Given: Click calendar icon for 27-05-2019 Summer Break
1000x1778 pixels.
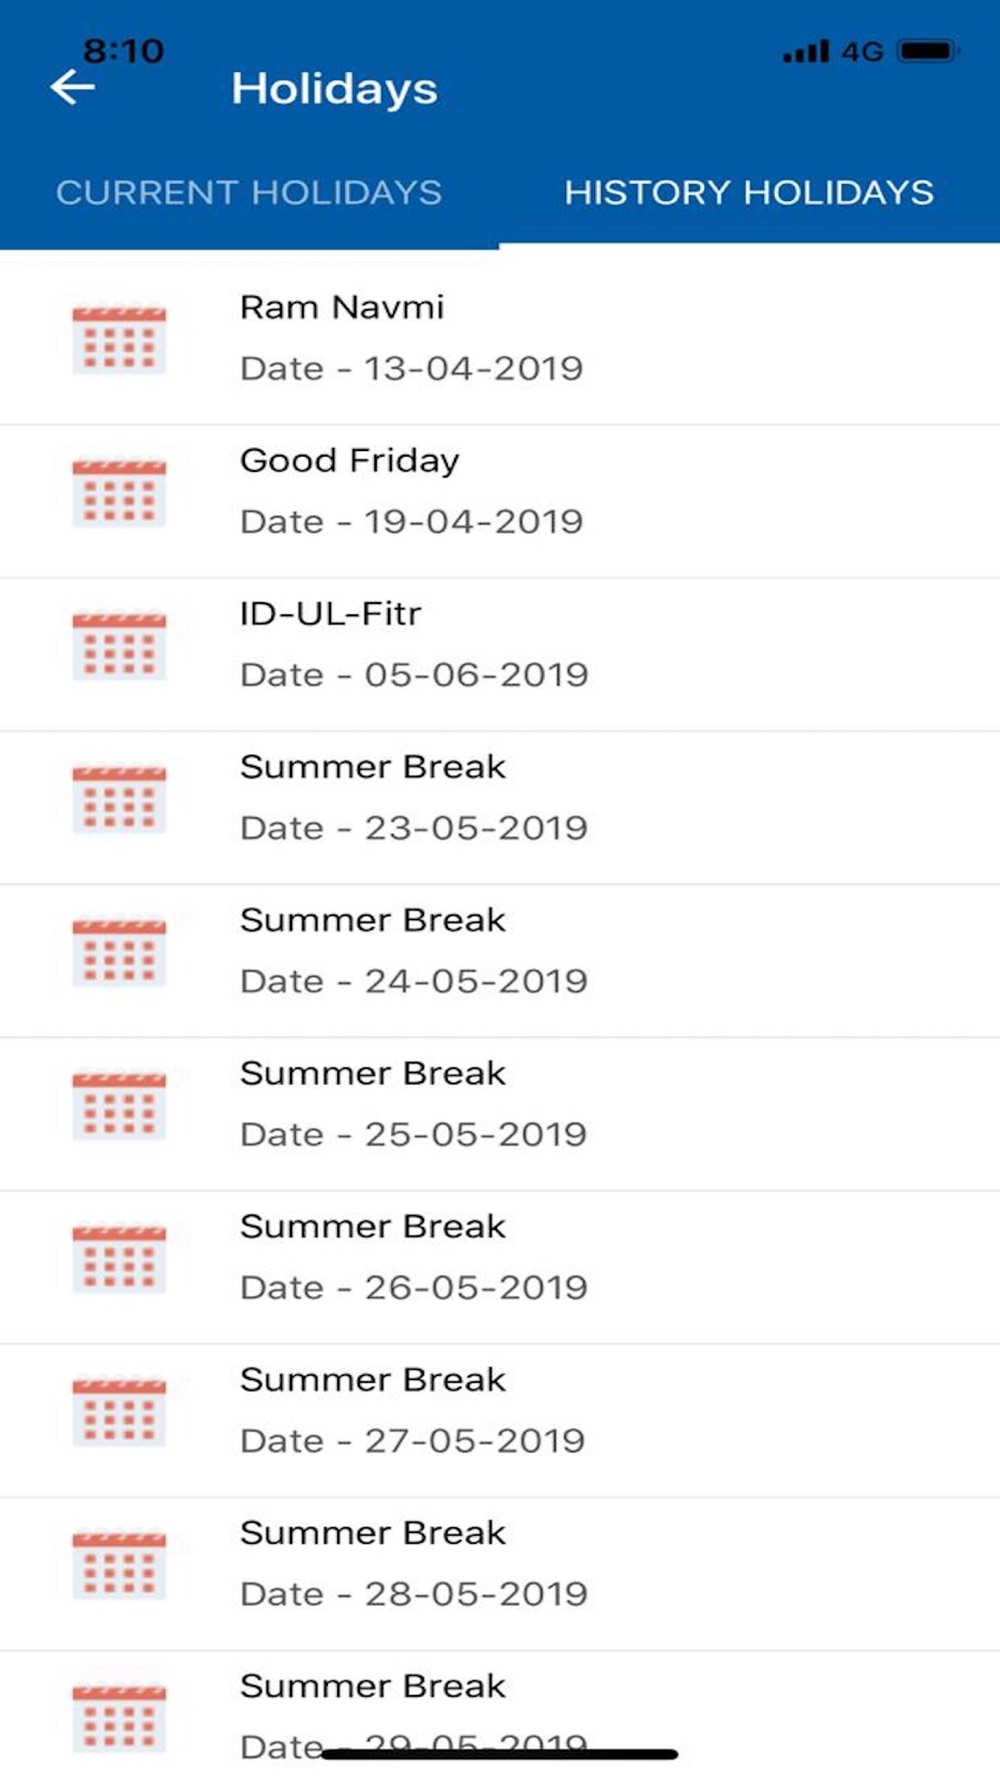Looking at the screenshot, I should pyautogui.click(x=119, y=1411).
